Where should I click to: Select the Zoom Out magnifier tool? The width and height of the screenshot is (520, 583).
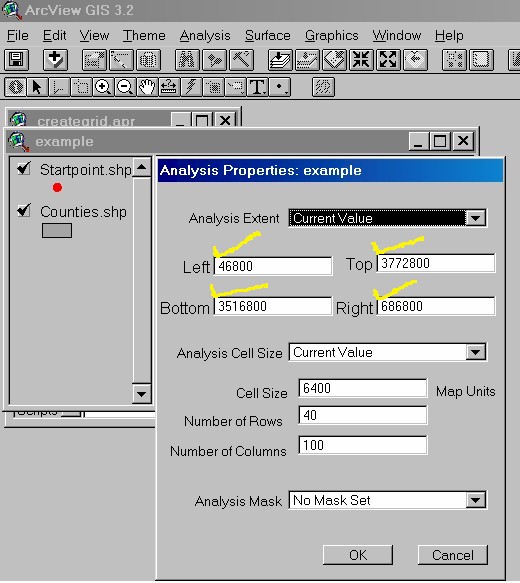click(125, 87)
